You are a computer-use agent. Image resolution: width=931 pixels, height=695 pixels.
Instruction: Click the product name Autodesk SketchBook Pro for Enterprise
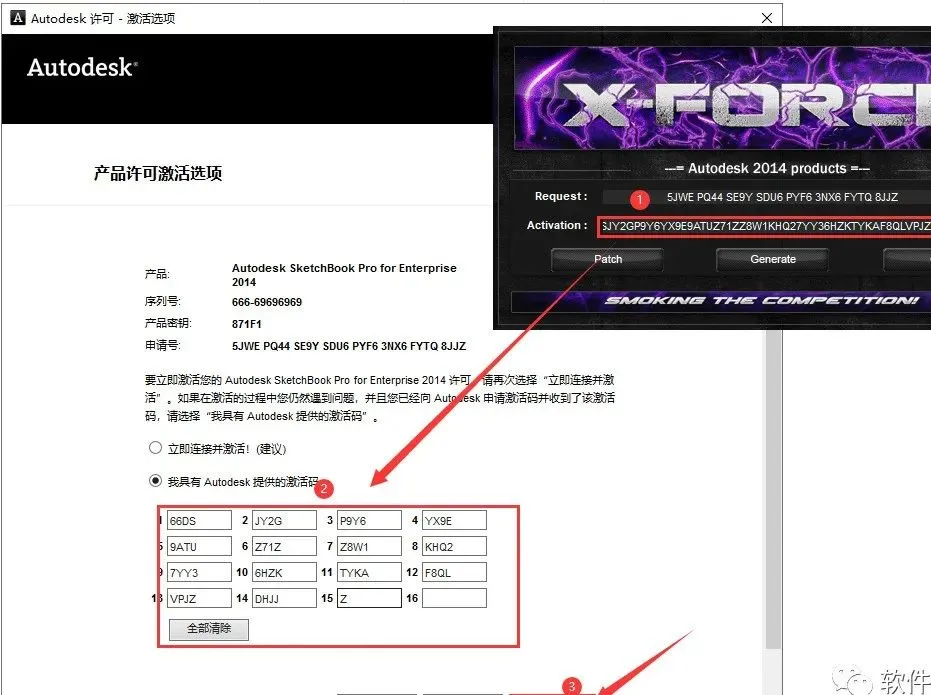[344, 275]
